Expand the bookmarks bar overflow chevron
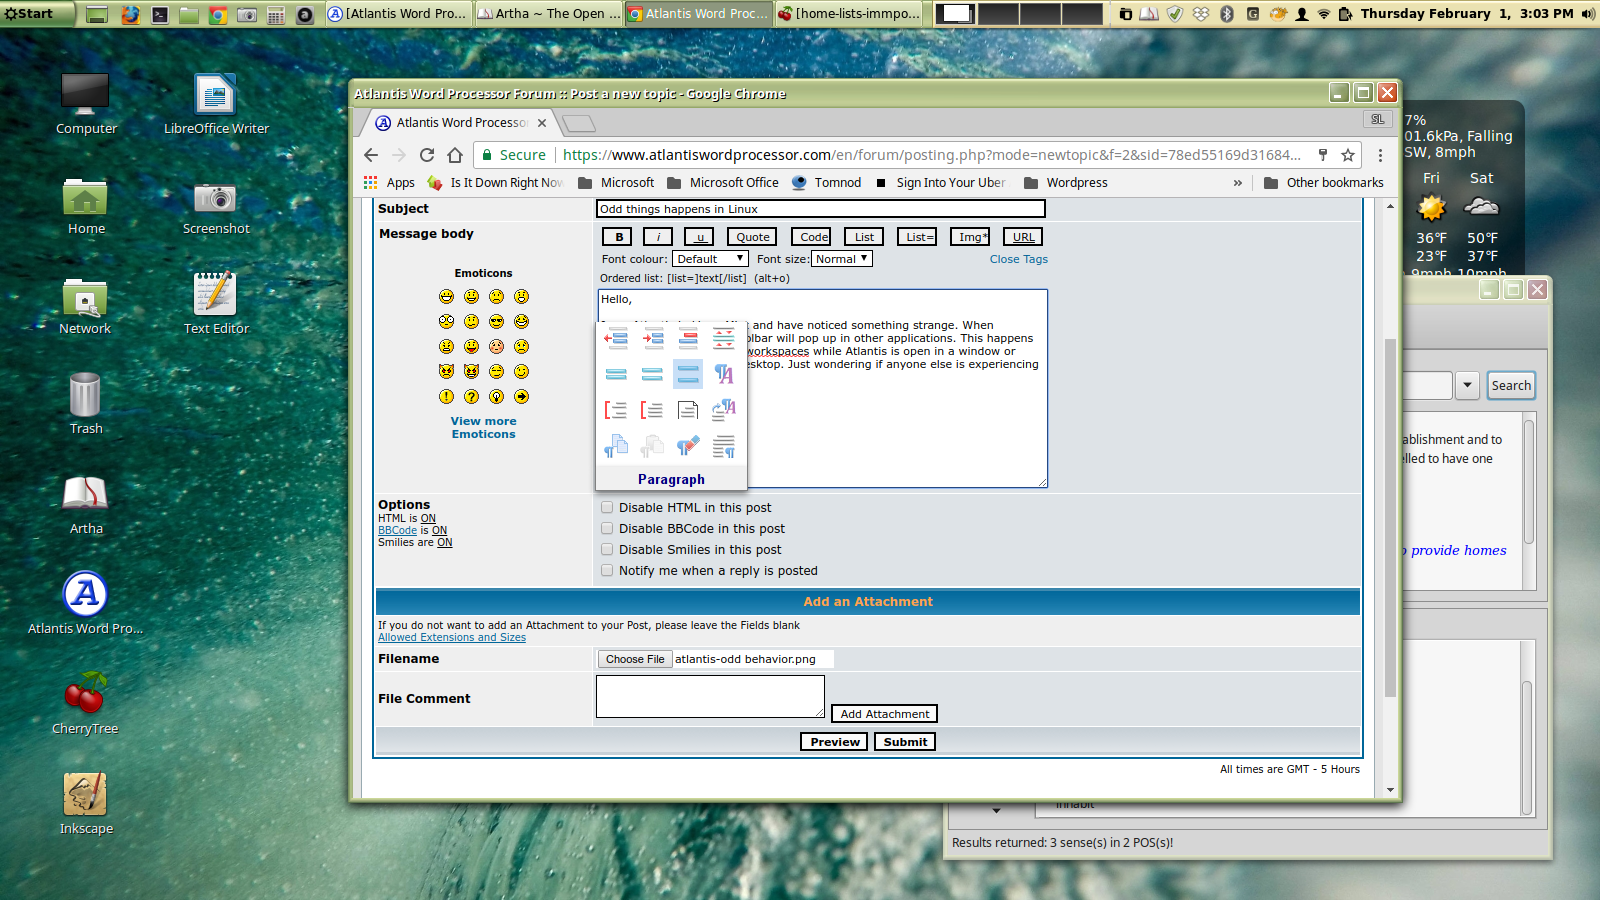This screenshot has height=900, width=1600. coord(1238,183)
